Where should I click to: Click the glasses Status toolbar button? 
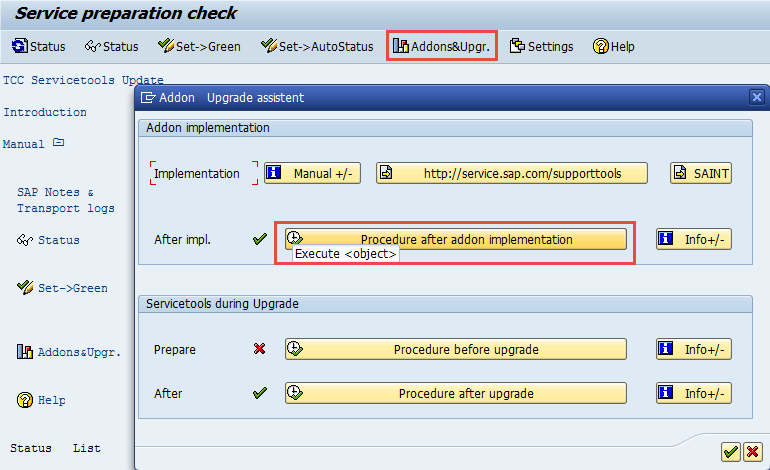tap(111, 46)
